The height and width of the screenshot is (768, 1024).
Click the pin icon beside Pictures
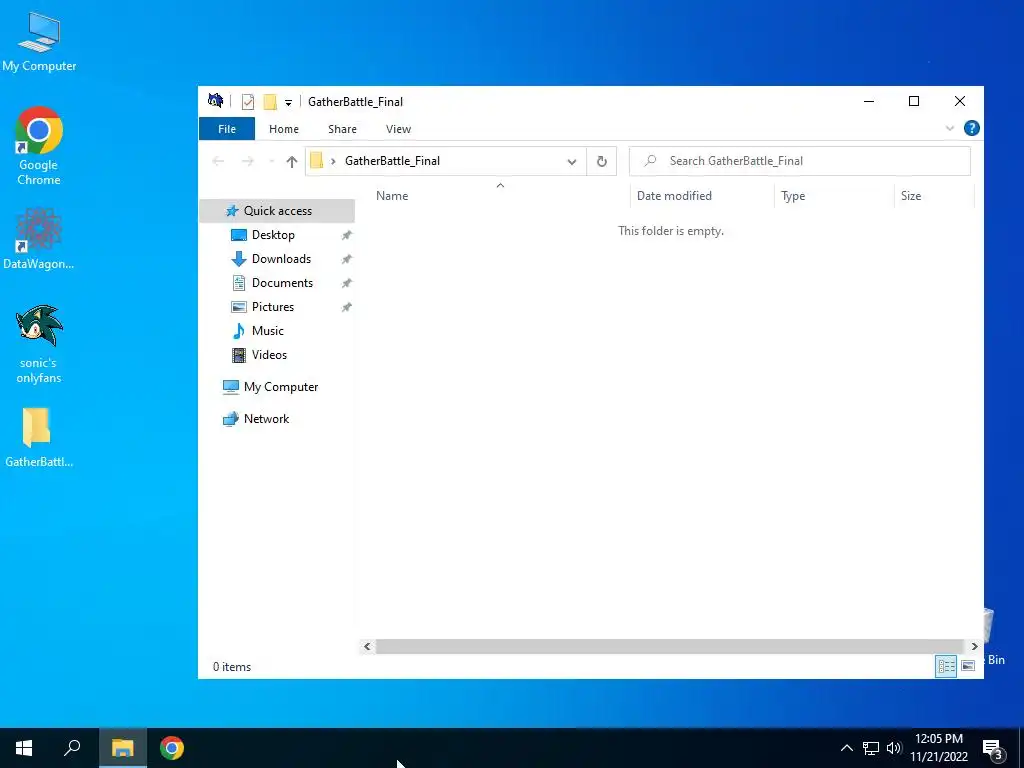pyautogui.click(x=347, y=307)
